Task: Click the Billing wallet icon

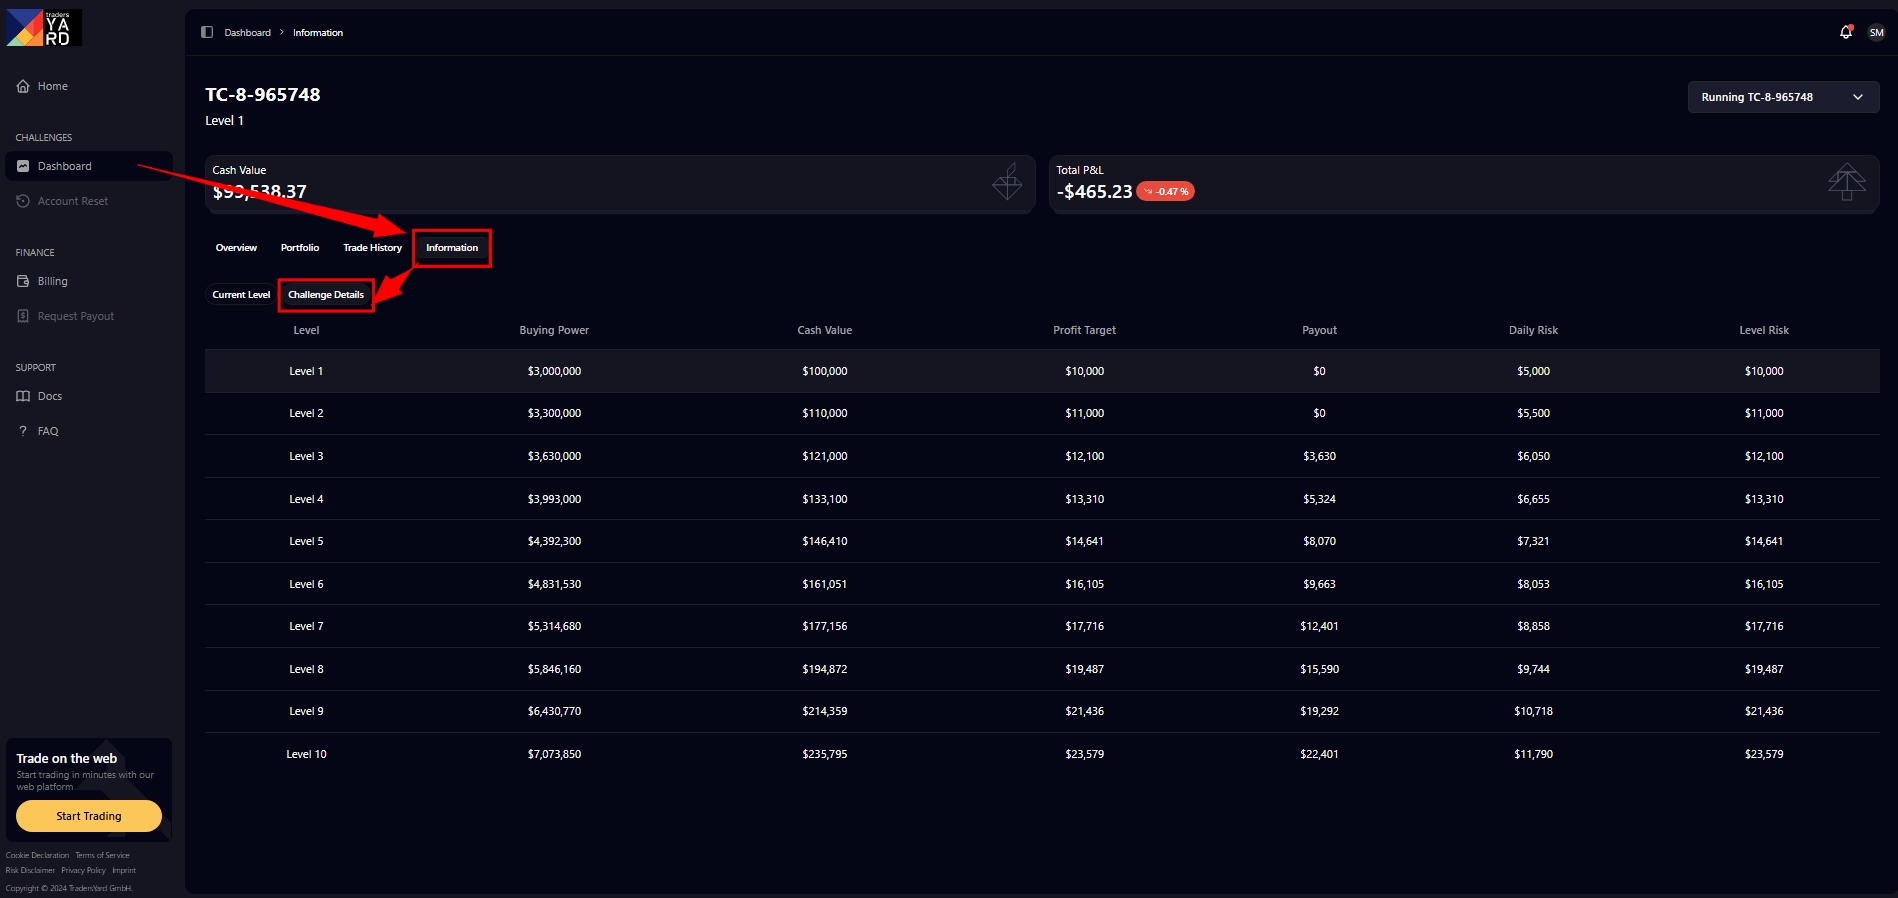Action: click(23, 281)
